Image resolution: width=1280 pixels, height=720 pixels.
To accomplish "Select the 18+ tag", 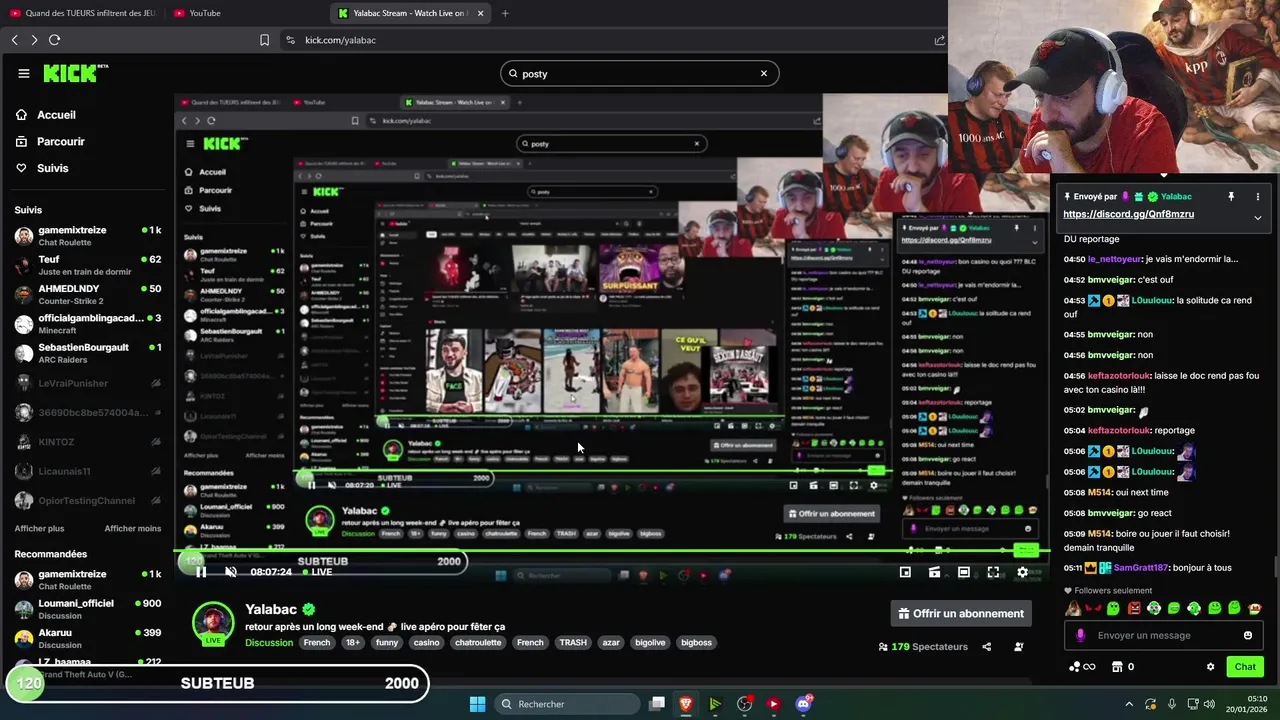I will point(353,643).
